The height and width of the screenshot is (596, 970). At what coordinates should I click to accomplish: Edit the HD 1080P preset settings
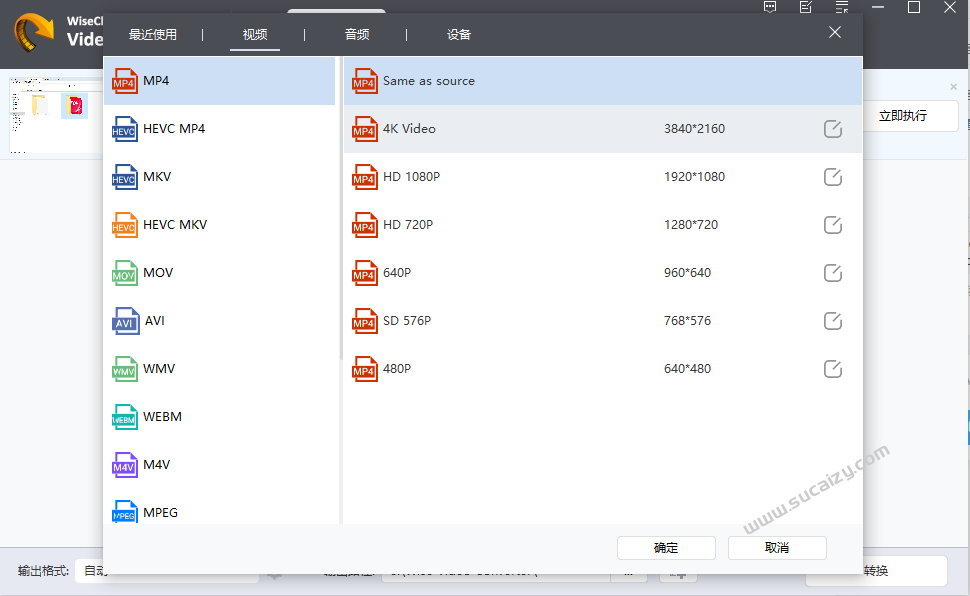(x=832, y=177)
